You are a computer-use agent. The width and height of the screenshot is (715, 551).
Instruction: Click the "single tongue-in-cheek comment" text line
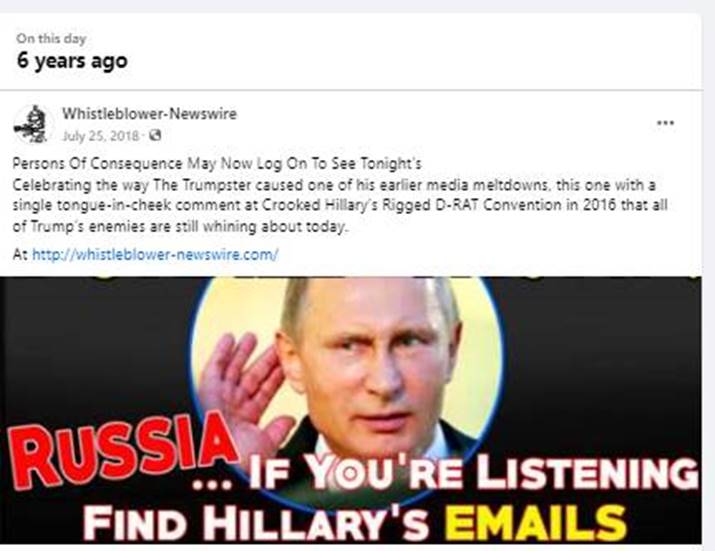tap(340, 205)
